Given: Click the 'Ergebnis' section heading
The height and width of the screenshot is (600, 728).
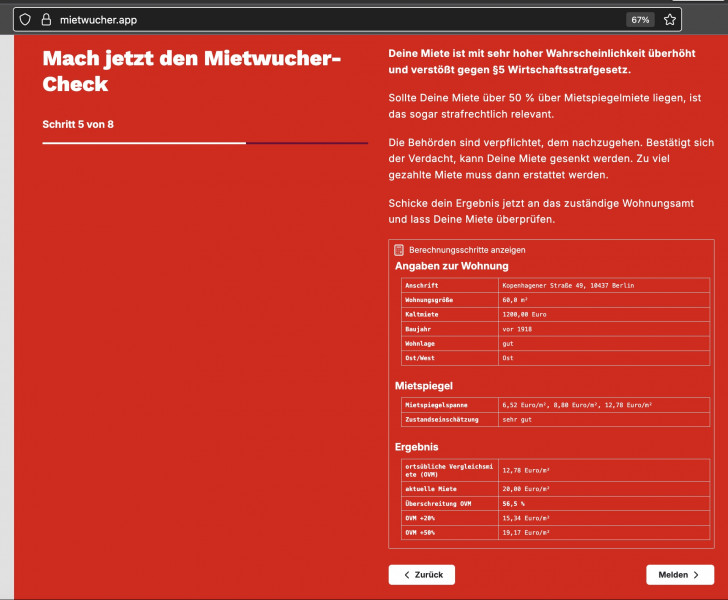Looking at the screenshot, I should pos(416,447).
